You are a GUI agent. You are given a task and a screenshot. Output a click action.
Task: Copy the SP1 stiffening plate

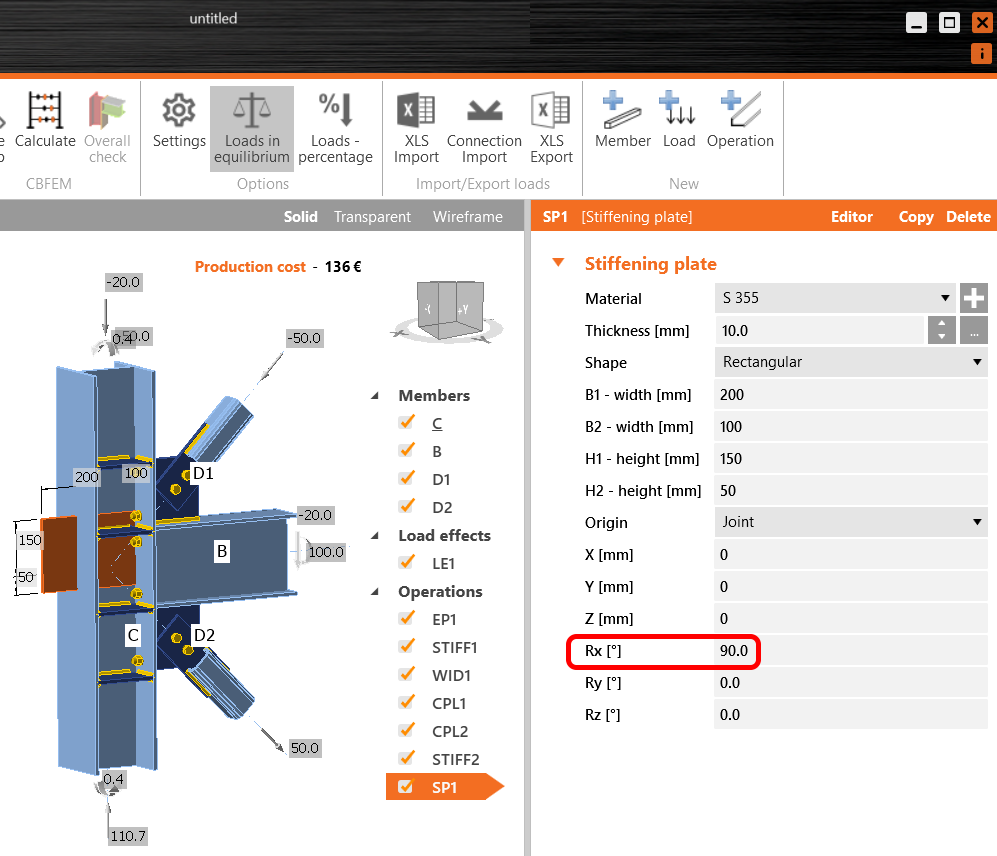click(916, 216)
